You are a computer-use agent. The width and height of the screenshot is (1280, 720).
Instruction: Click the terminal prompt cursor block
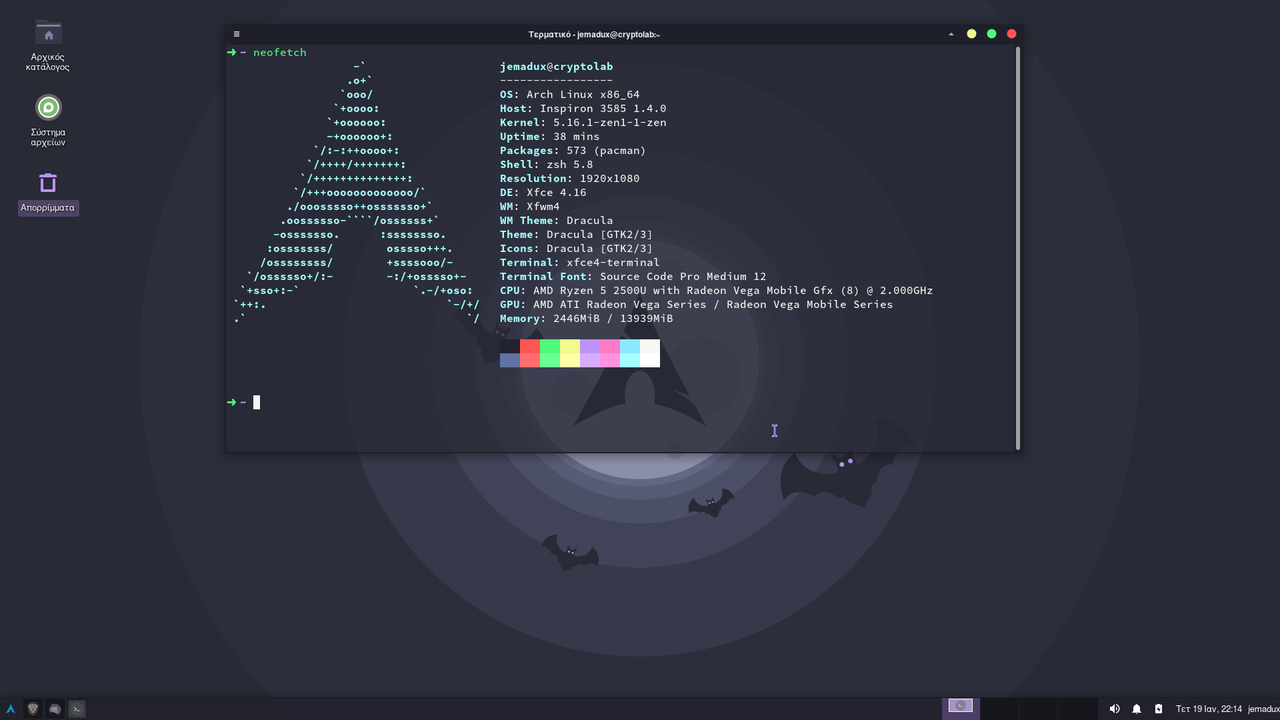(x=256, y=402)
